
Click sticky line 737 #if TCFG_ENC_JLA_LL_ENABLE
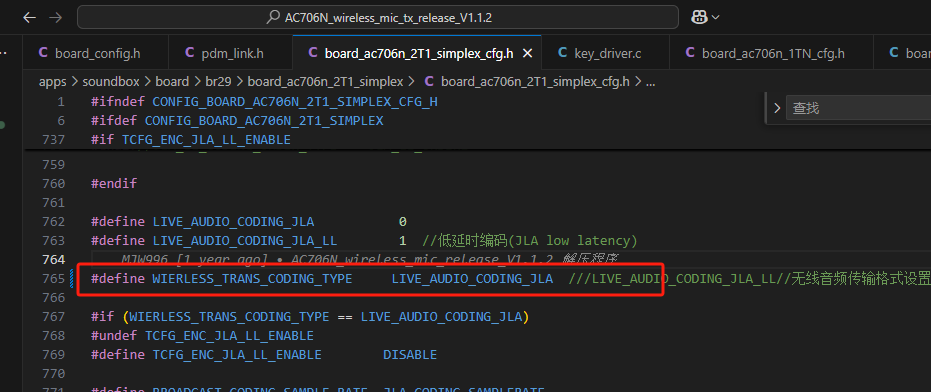click(191, 140)
